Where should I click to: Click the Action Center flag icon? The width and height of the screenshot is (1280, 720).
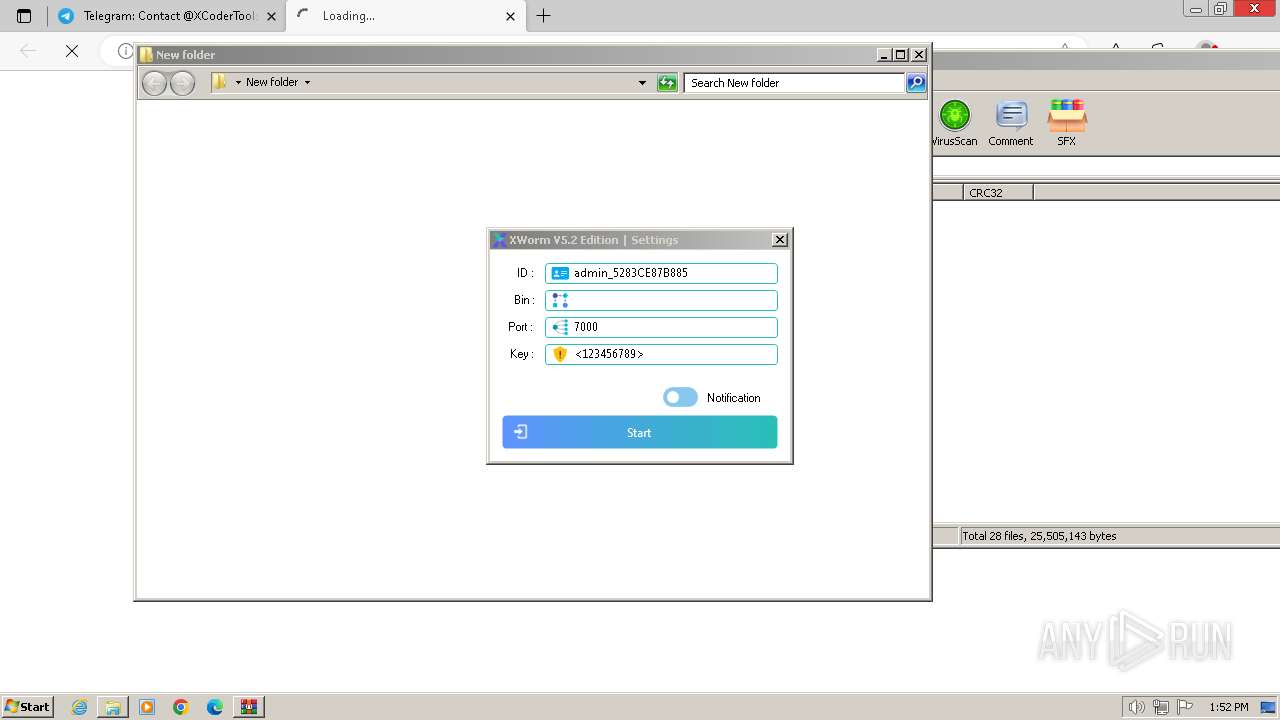coord(1184,707)
